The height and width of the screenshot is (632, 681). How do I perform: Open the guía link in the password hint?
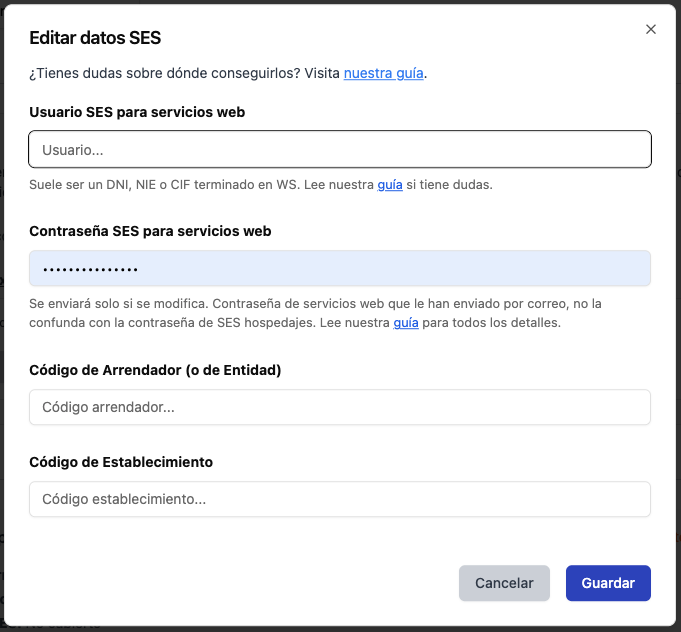[406, 324]
